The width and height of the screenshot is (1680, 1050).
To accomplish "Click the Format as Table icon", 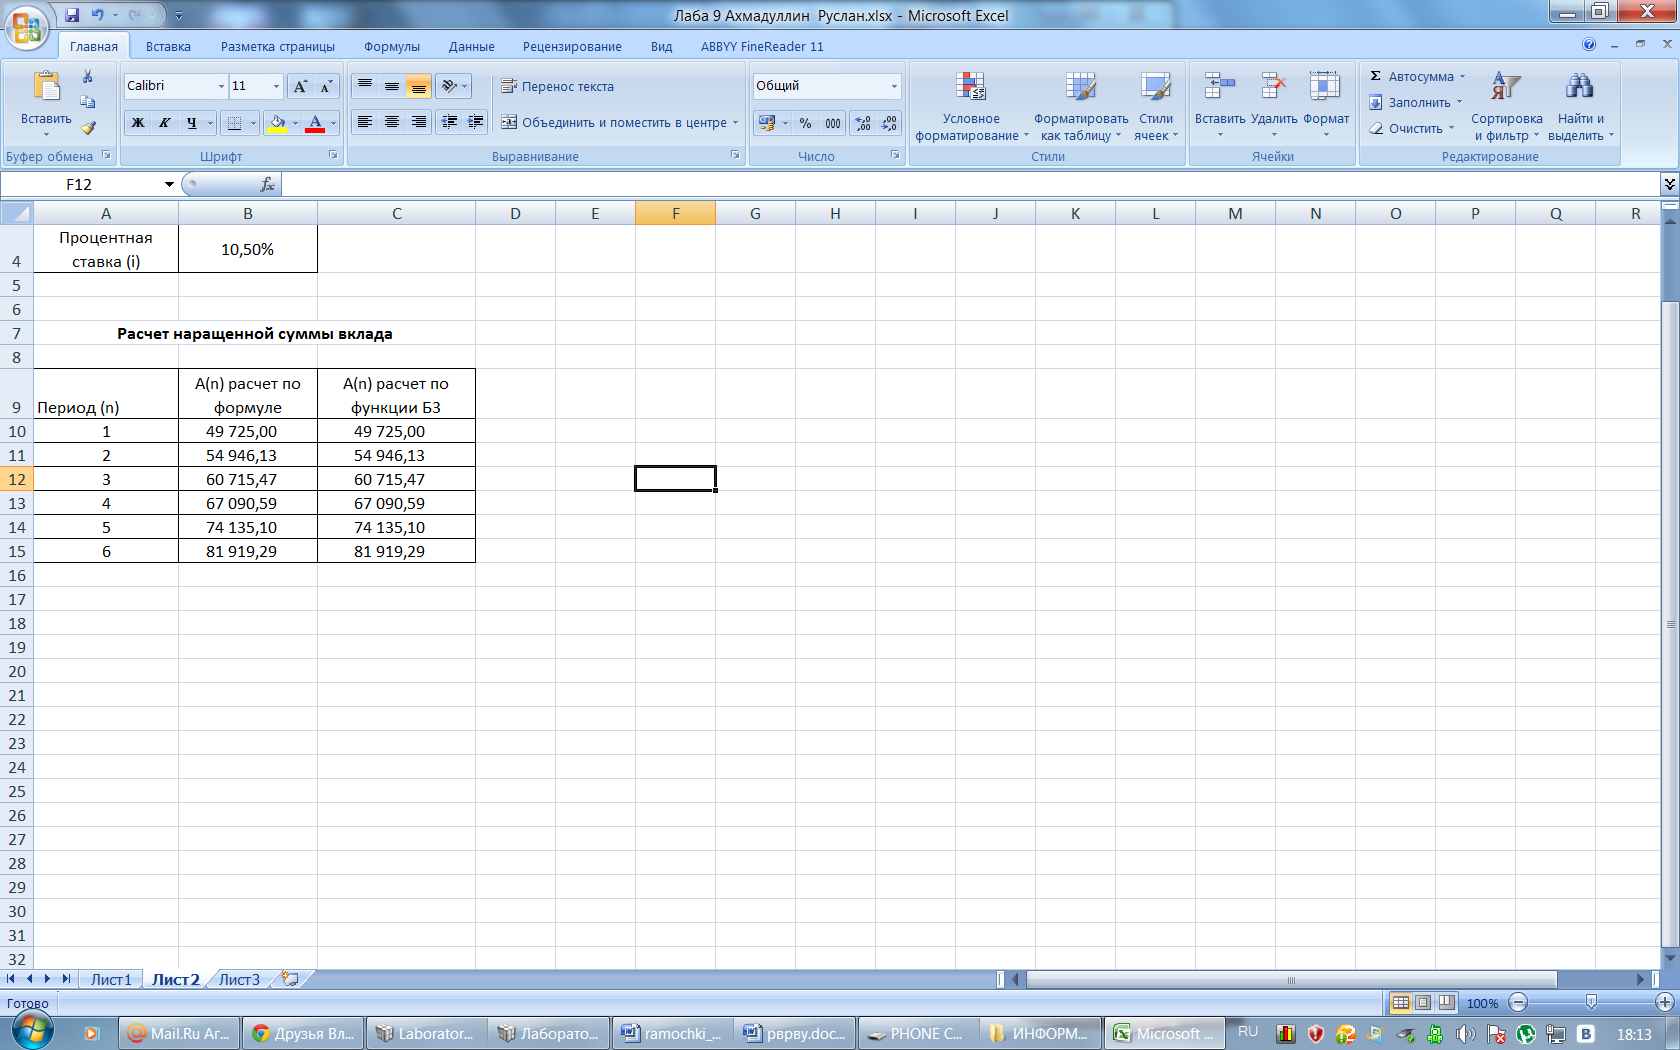I will (x=1081, y=87).
